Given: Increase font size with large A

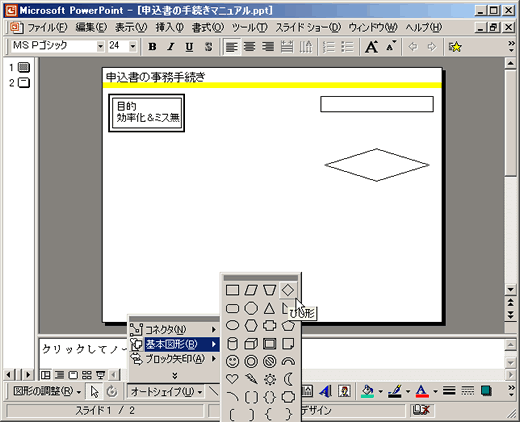Looking at the screenshot, I should point(371,47).
